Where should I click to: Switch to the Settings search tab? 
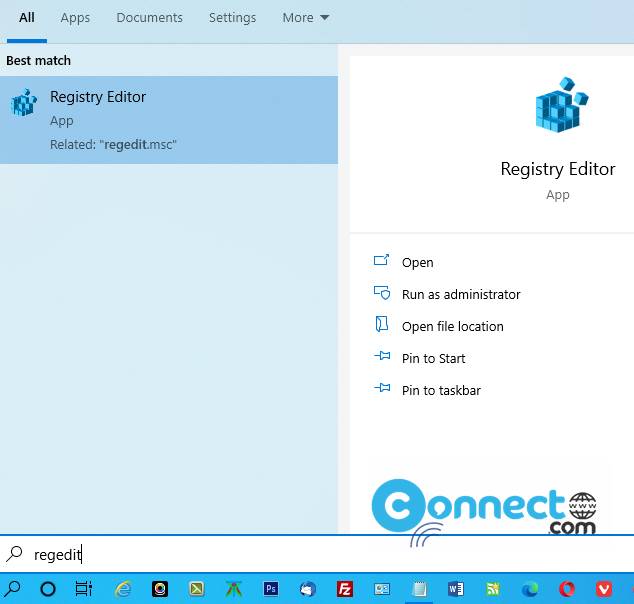tap(232, 18)
